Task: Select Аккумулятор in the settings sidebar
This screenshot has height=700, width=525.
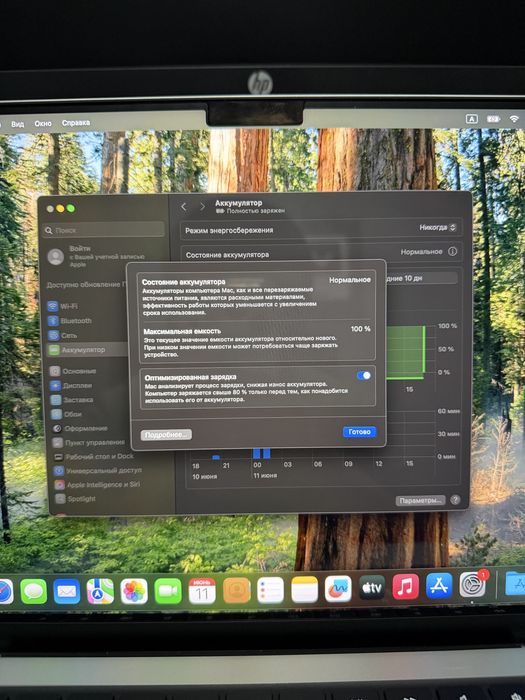Action: click(x=87, y=350)
